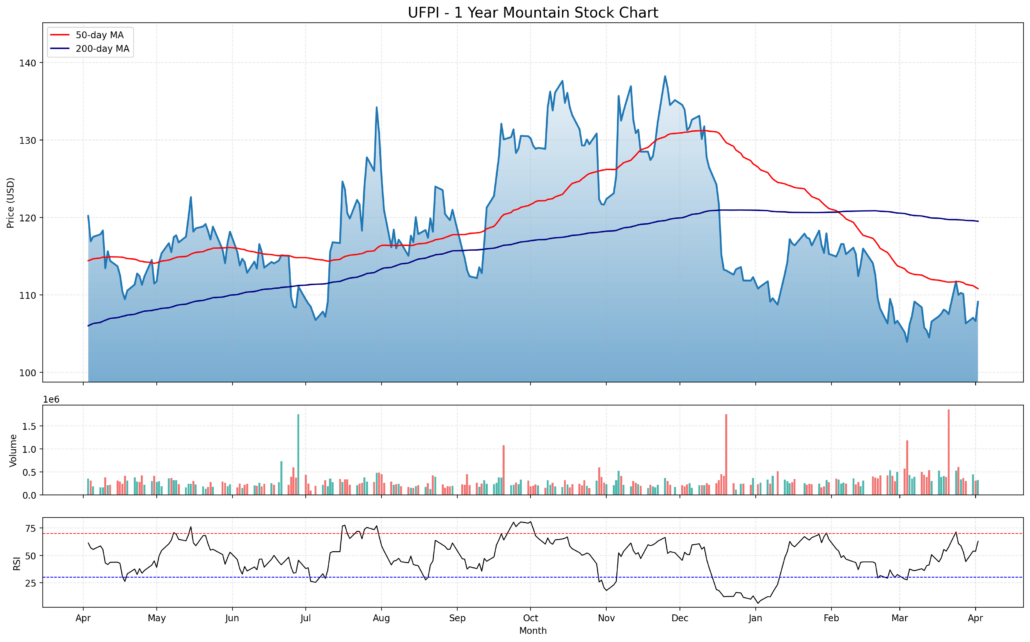The width and height of the screenshot is (1030, 642).
Task: Click the tall red volume bar in late December
Action: [726, 454]
